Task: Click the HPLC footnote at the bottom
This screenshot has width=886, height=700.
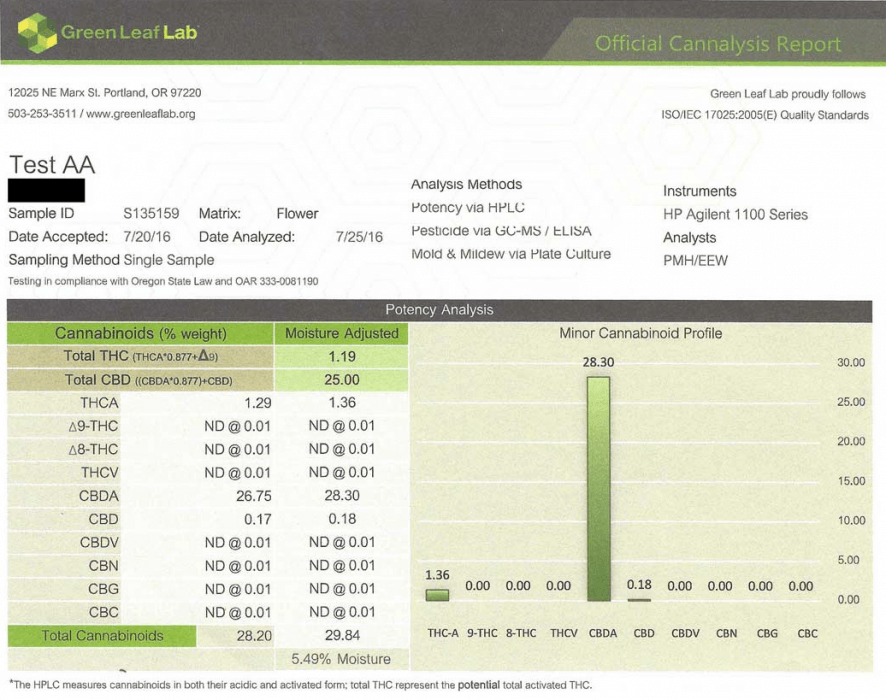Action: point(299,685)
